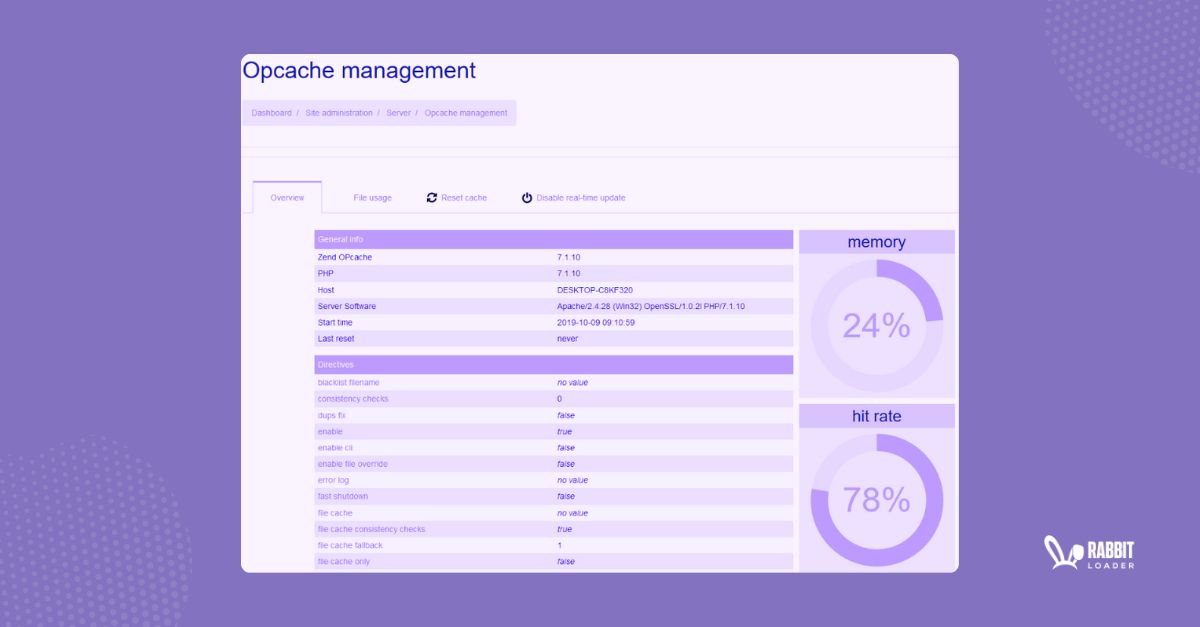
Task: Navigate to Server via the breadcrumb
Action: (x=398, y=112)
